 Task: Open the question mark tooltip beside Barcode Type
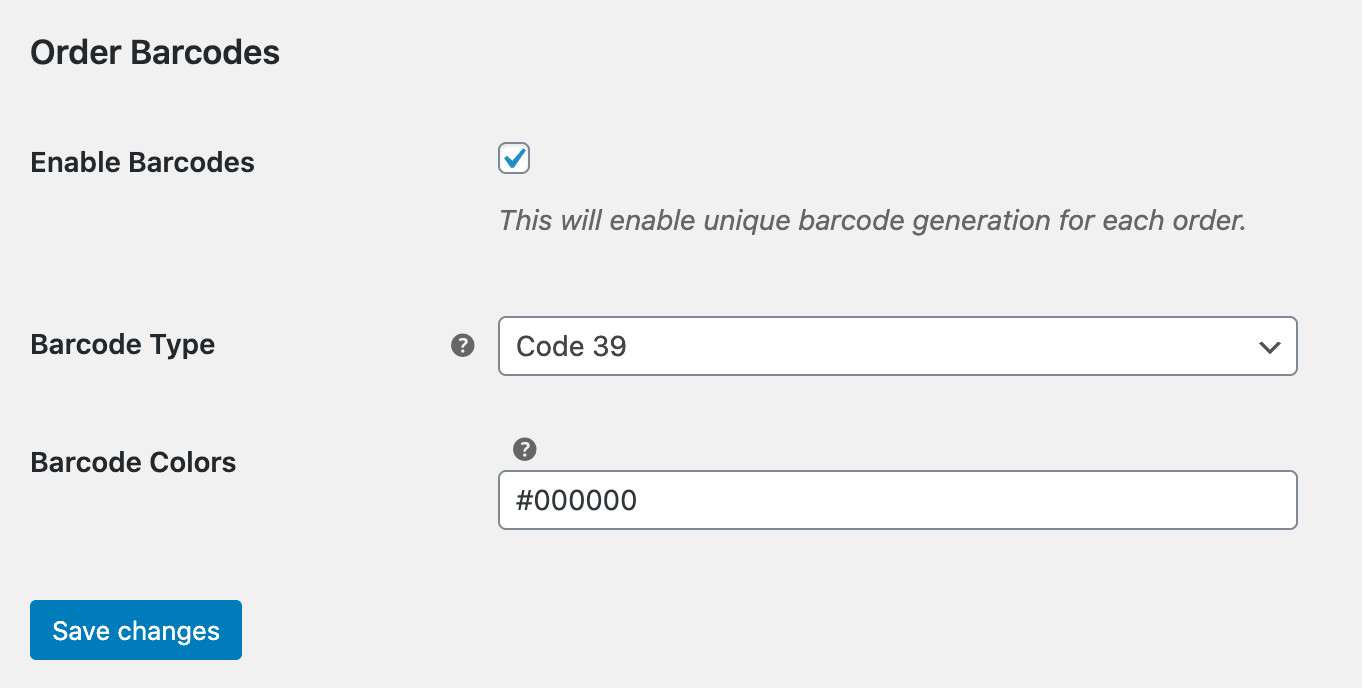[461, 345]
